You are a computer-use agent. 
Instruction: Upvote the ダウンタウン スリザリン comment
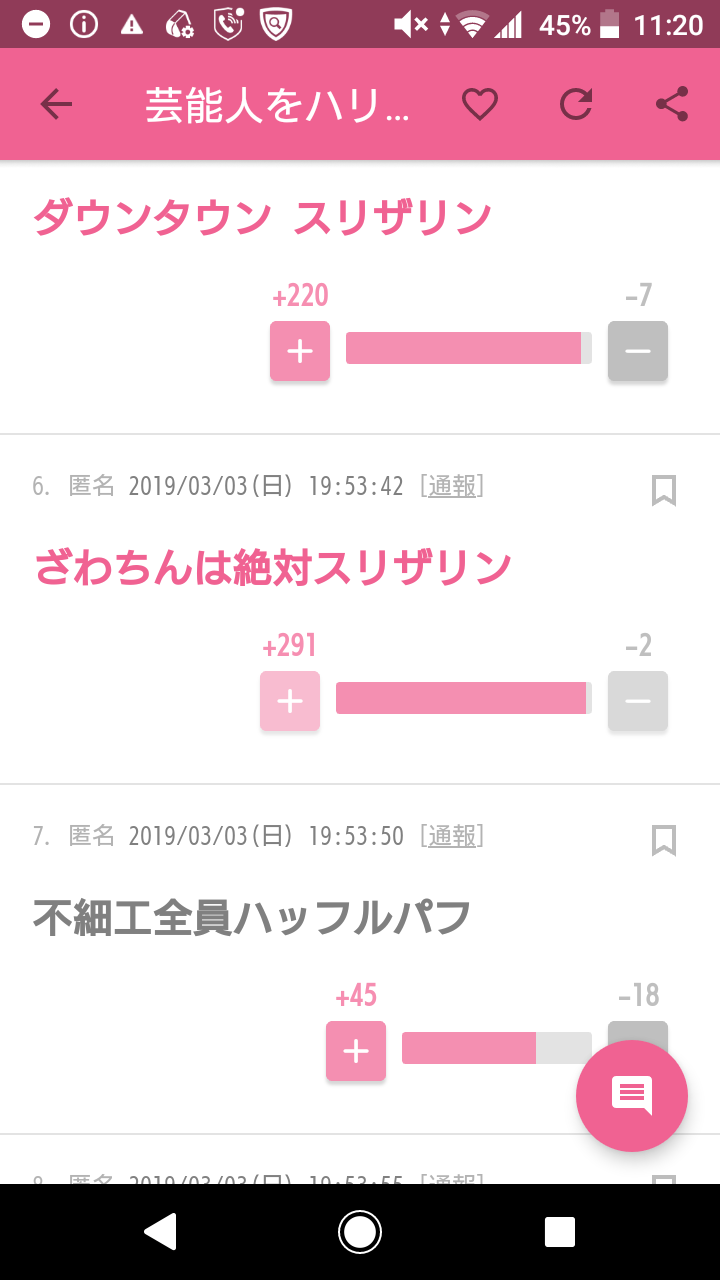(x=300, y=351)
